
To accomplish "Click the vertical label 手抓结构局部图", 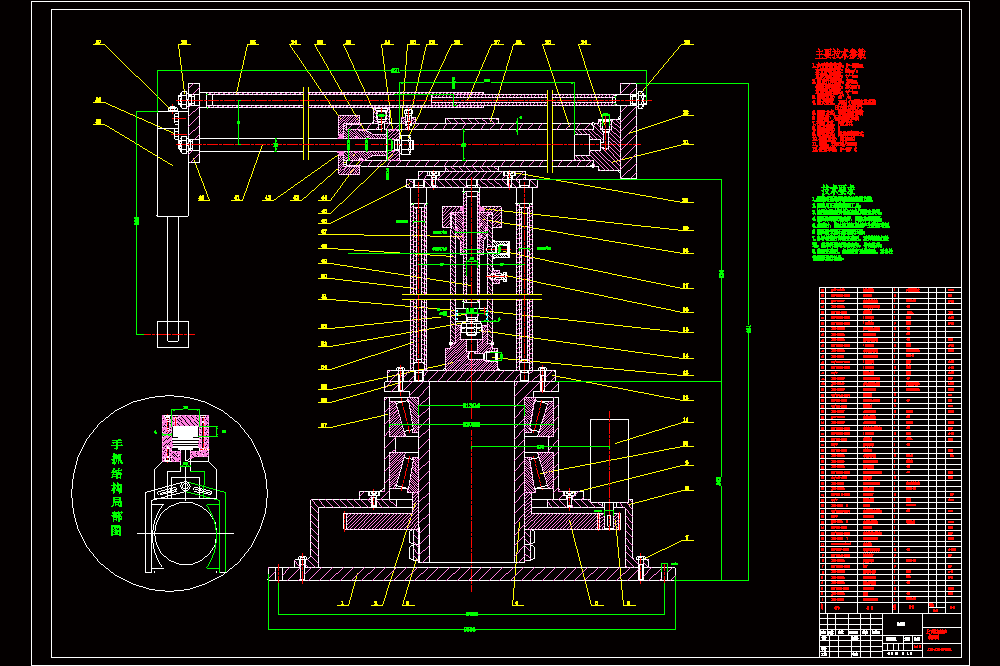I will (x=117, y=487).
